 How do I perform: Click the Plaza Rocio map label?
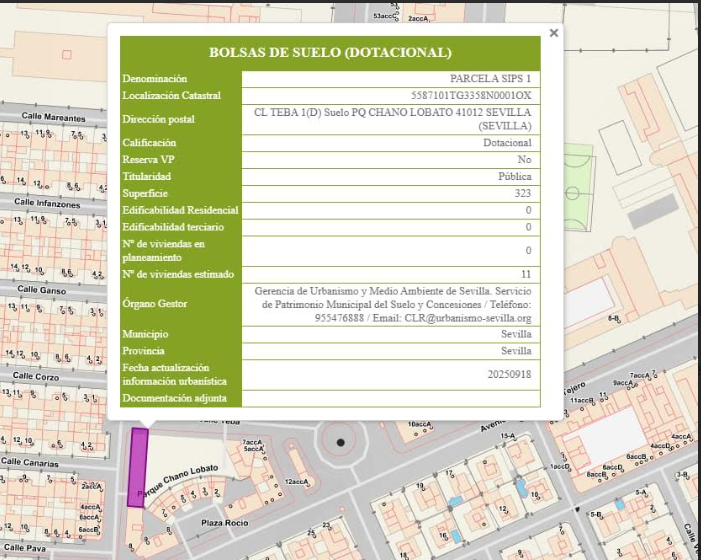[x=225, y=523]
